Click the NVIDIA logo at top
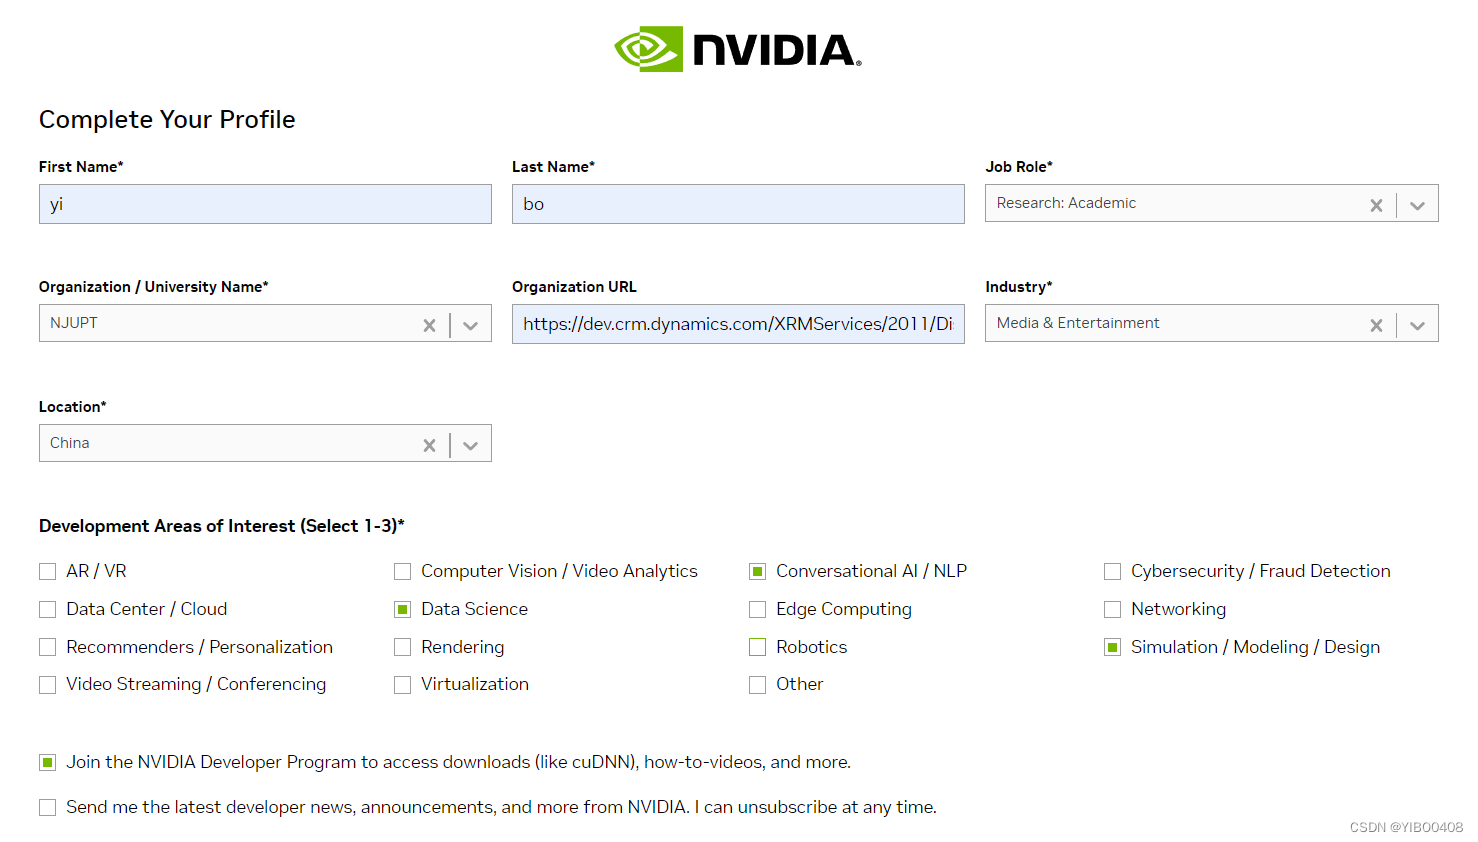 point(738,49)
